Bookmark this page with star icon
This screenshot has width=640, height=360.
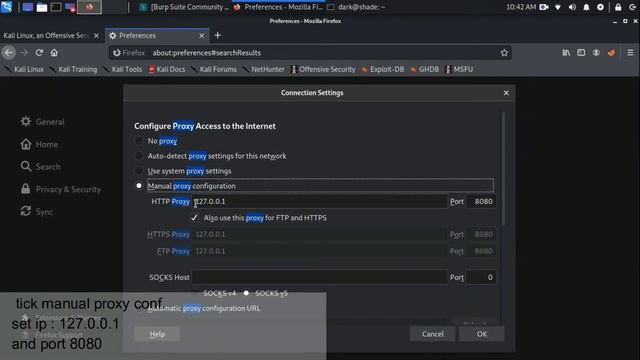(x=504, y=53)
